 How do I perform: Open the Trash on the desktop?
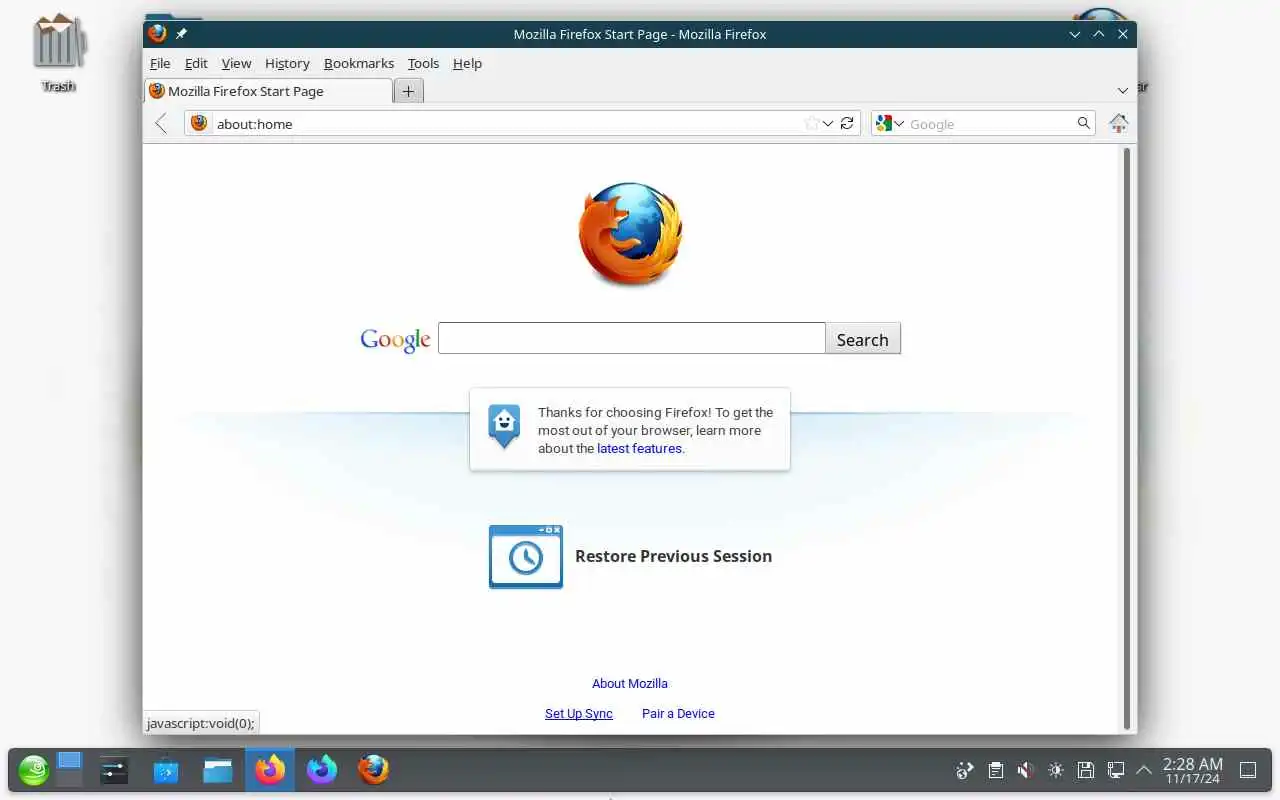tap(59, 52)
